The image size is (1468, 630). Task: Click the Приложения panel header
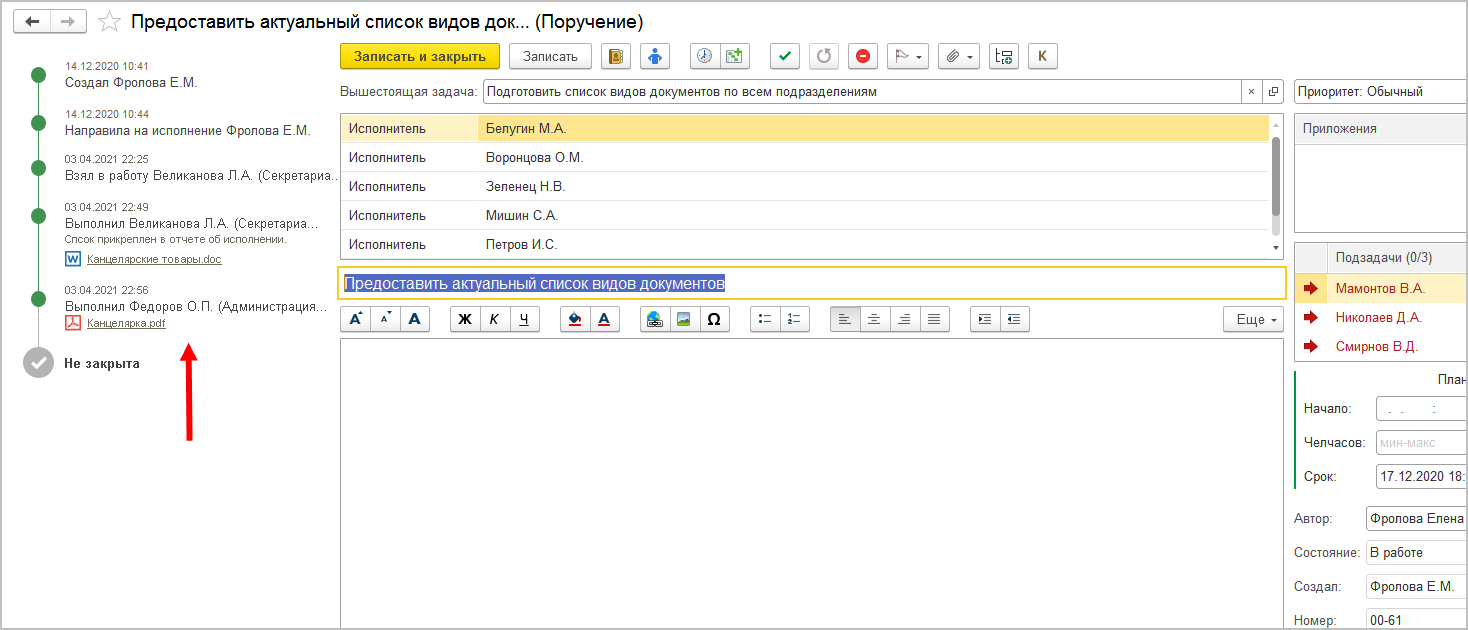coord(1381,129)
